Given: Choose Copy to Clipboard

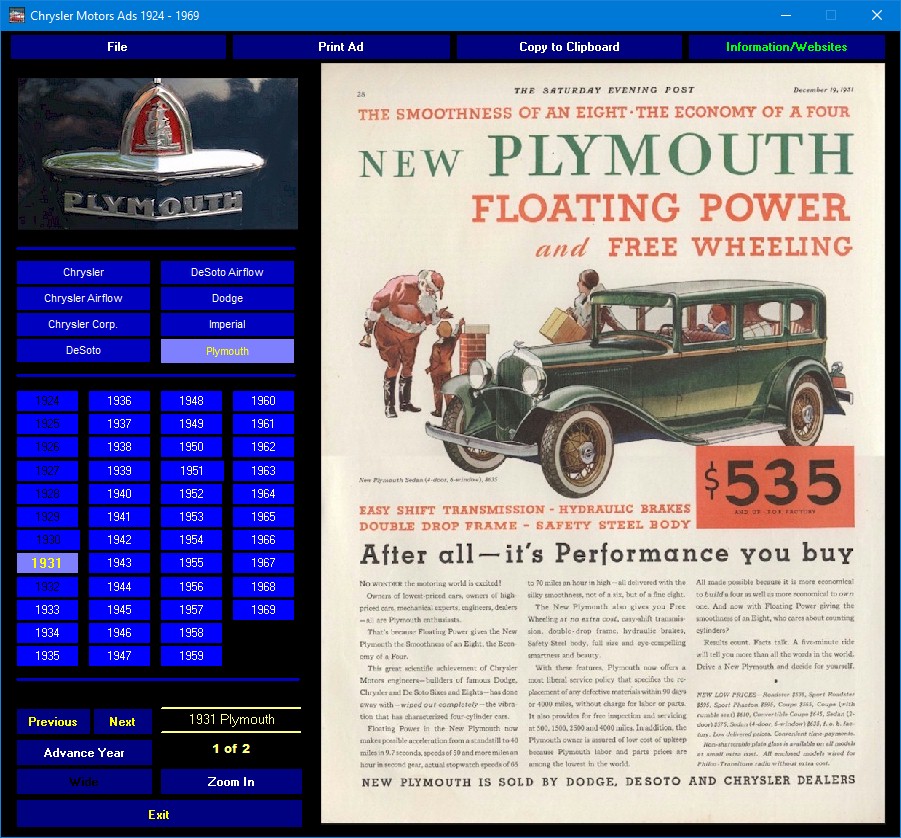Looking at the screenshot, I should click(x=569, y=47).
